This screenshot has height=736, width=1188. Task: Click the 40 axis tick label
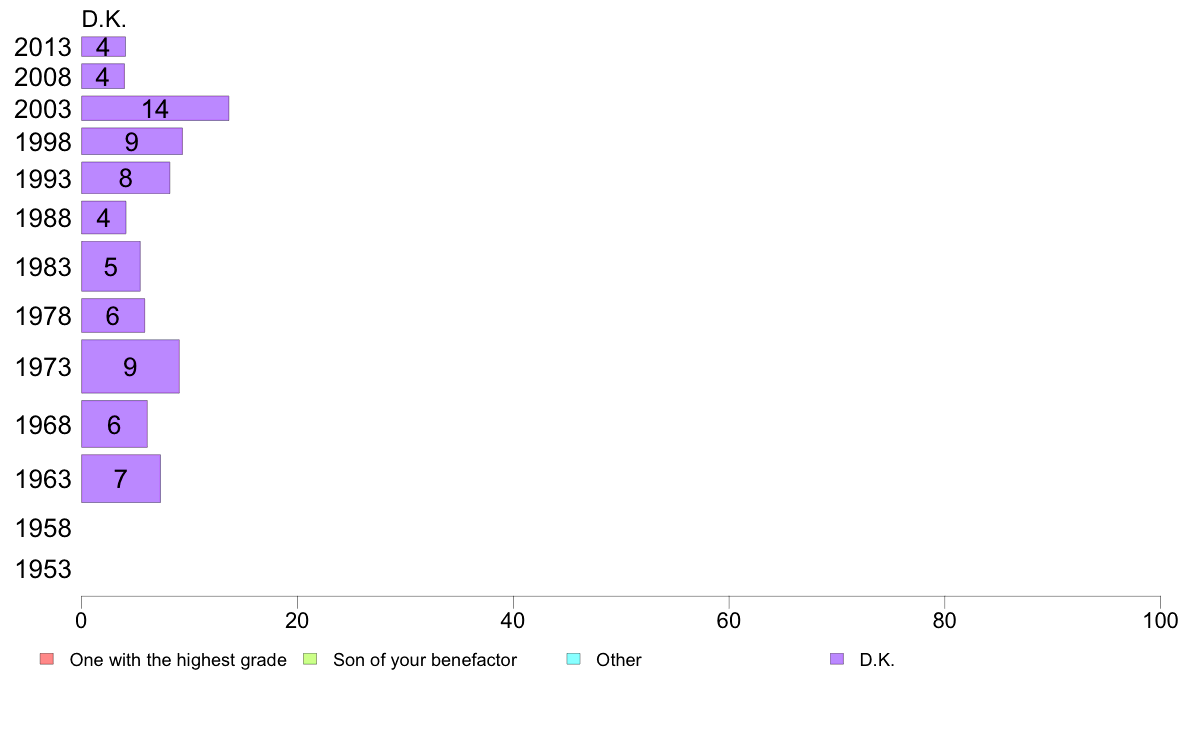tap(513, 621)
